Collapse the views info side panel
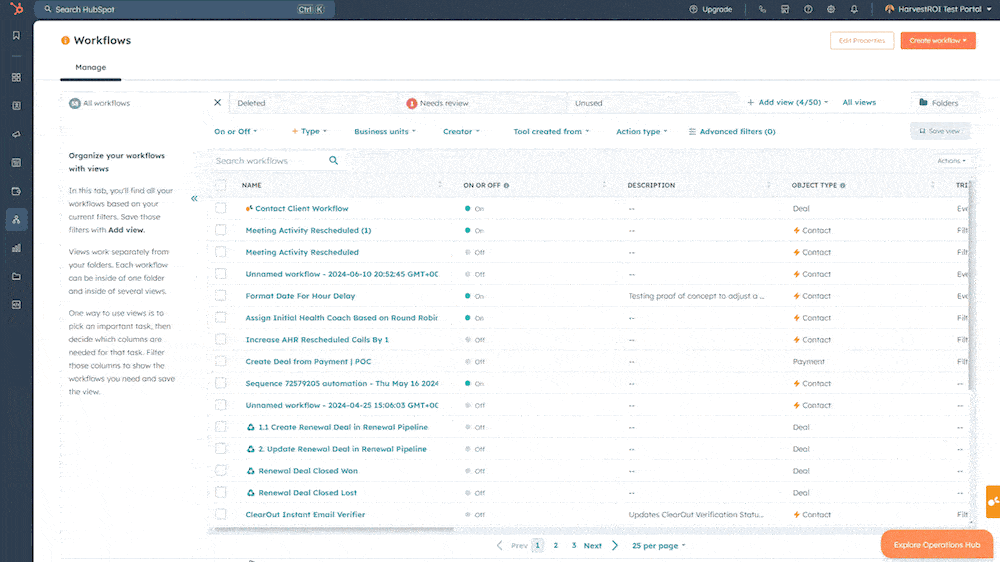 tap(194, 198)
